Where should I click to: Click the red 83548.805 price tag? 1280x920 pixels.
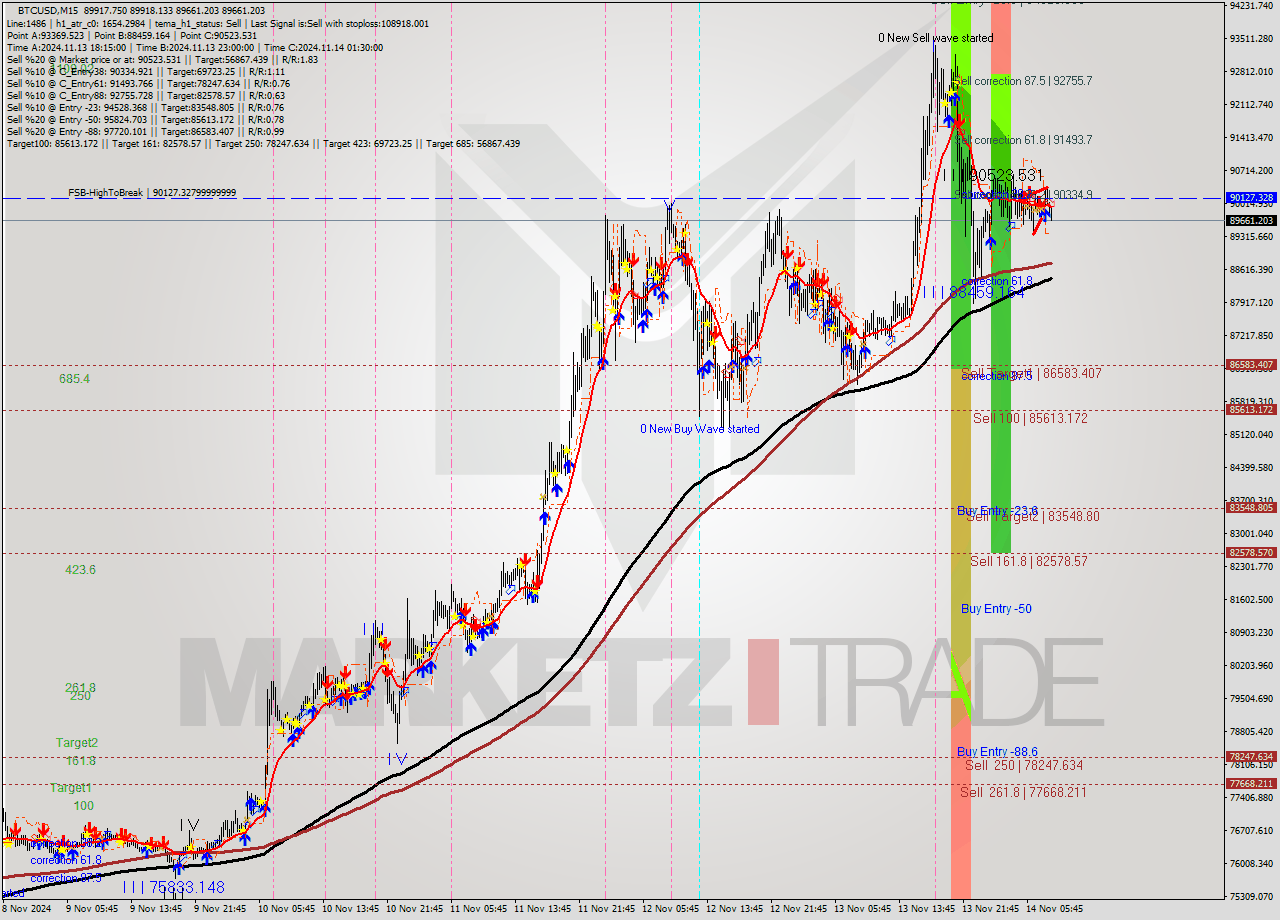coord(1251,508)
